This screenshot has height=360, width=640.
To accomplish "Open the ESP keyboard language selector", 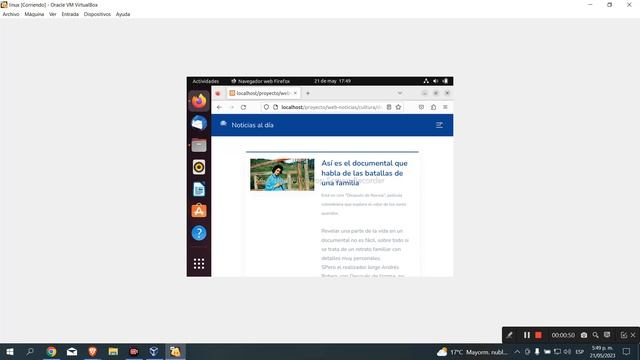I will click(x=580, y=352).
